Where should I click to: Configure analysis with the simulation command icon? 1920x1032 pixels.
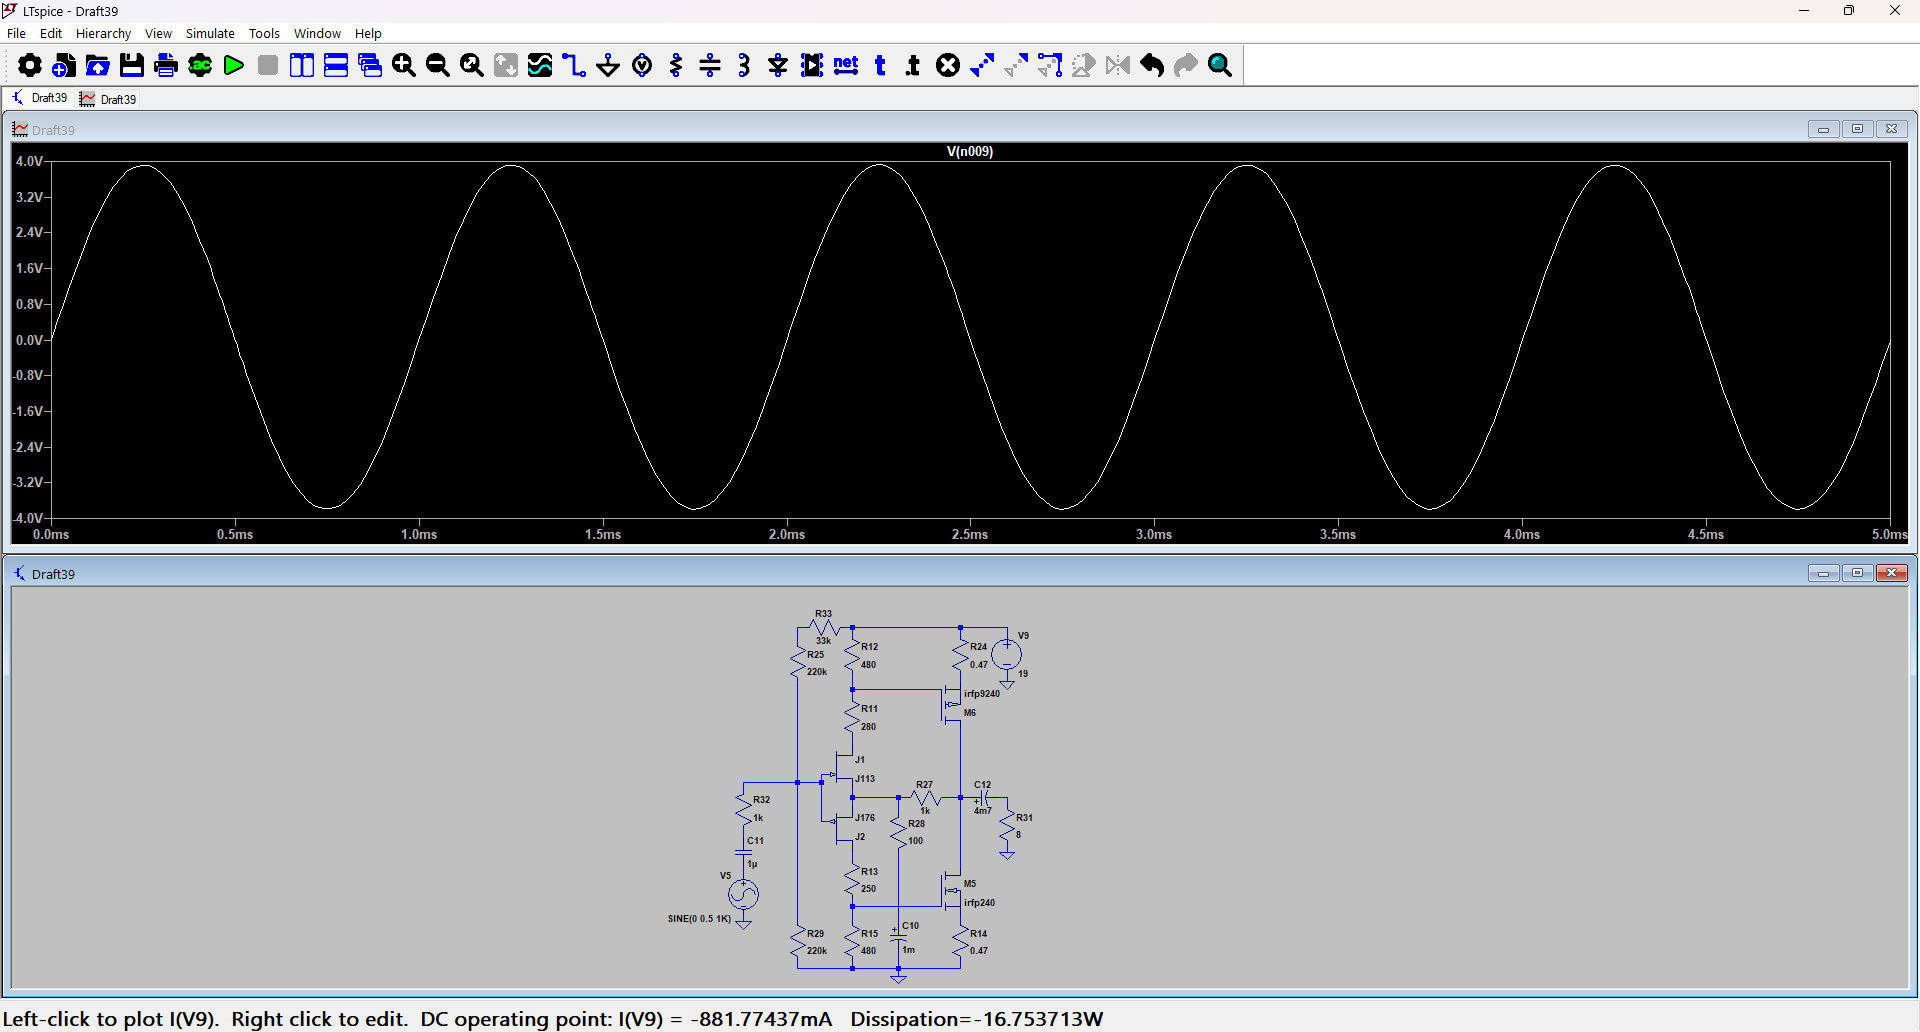coord(200,66)
